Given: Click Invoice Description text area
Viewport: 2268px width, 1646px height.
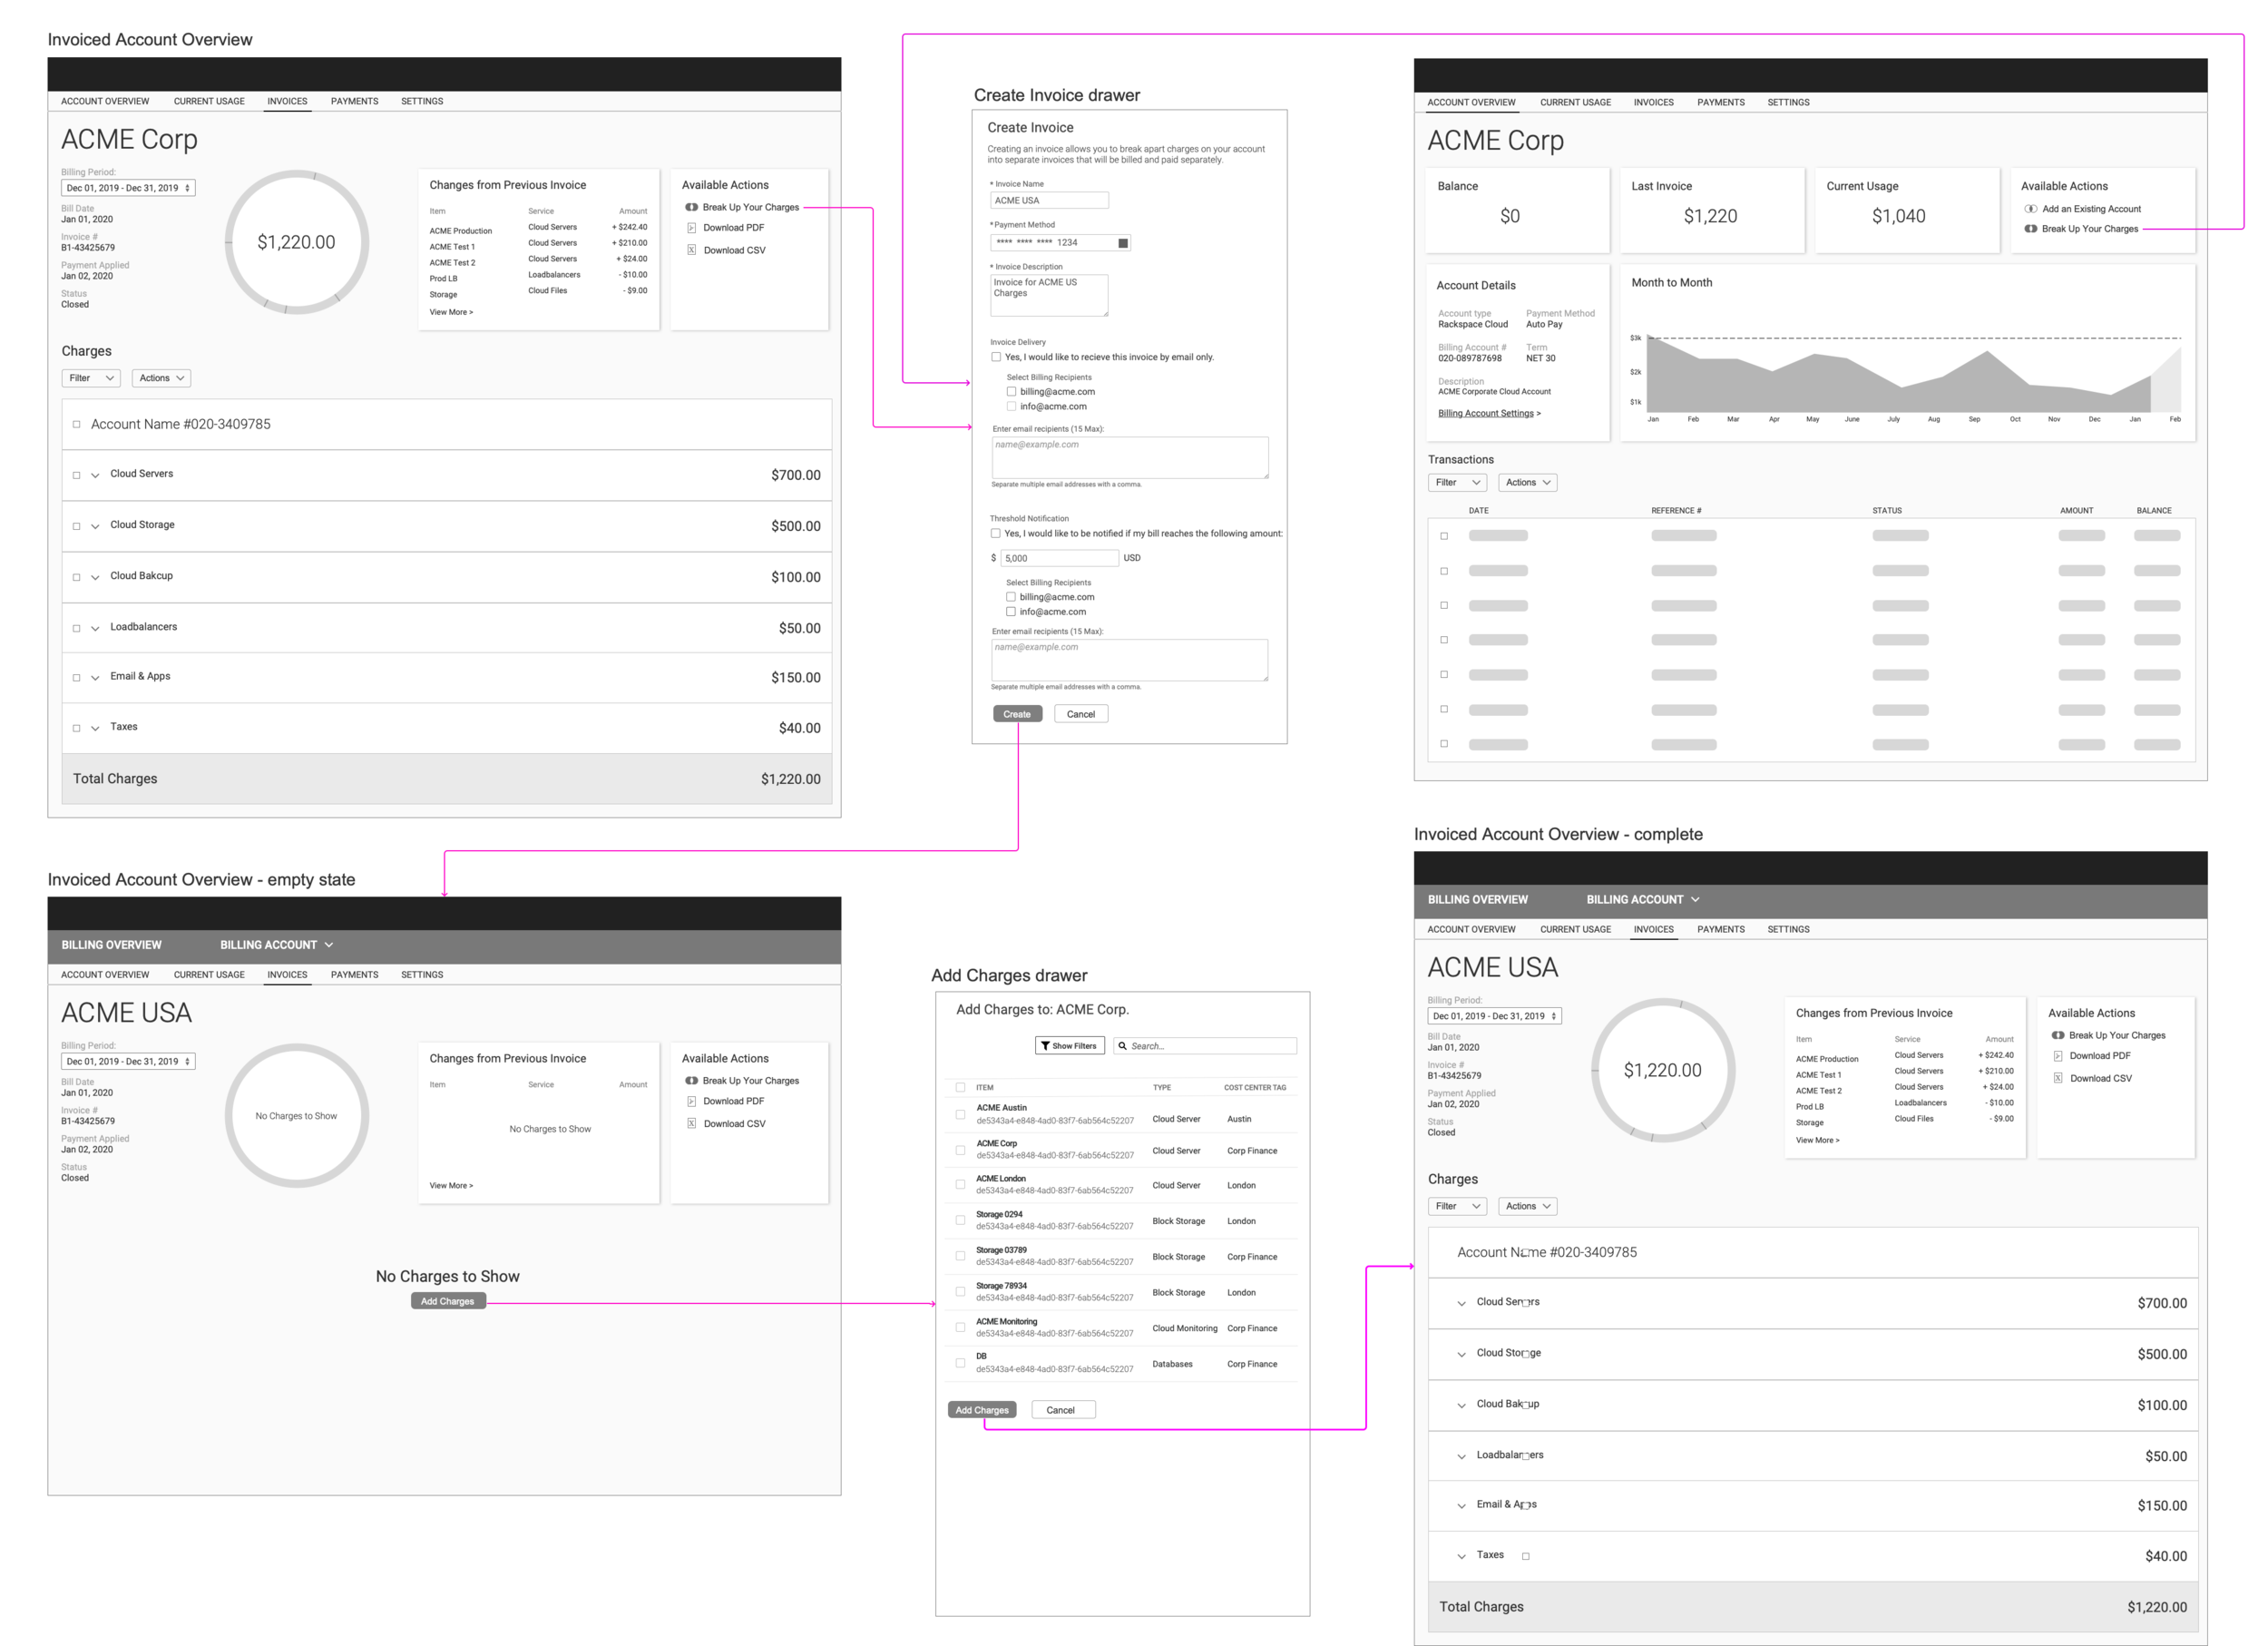Looking at the screenshot, I should click(1049, 295).
